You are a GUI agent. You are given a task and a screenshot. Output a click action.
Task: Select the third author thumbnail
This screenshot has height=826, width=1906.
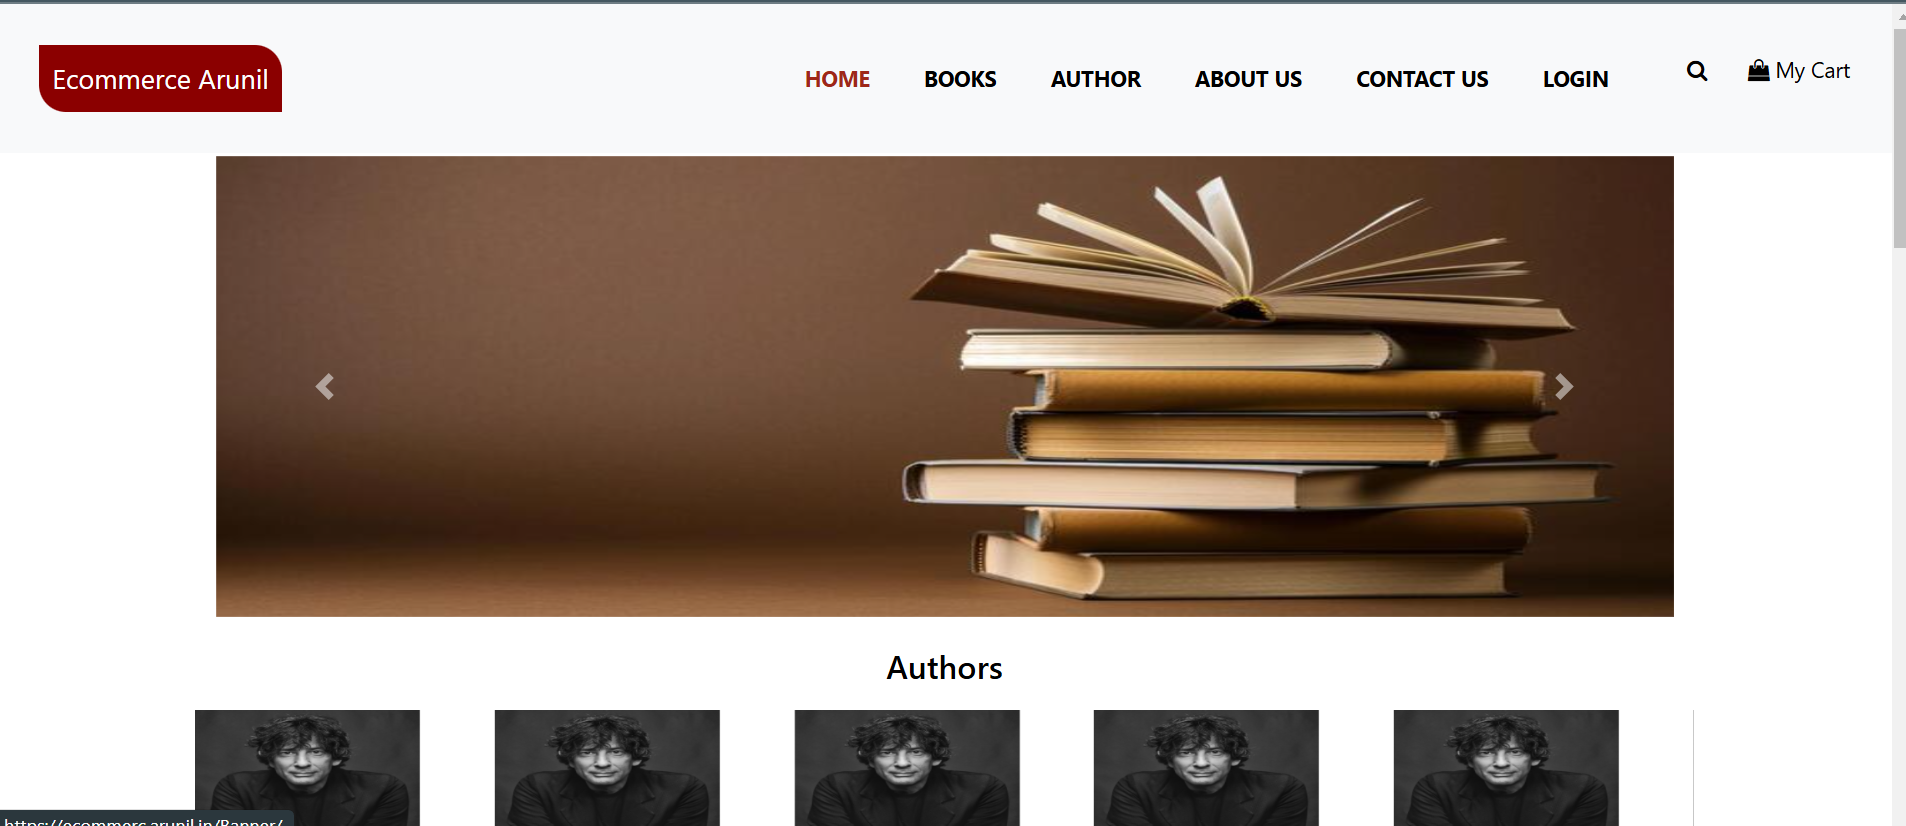[907, 768]
